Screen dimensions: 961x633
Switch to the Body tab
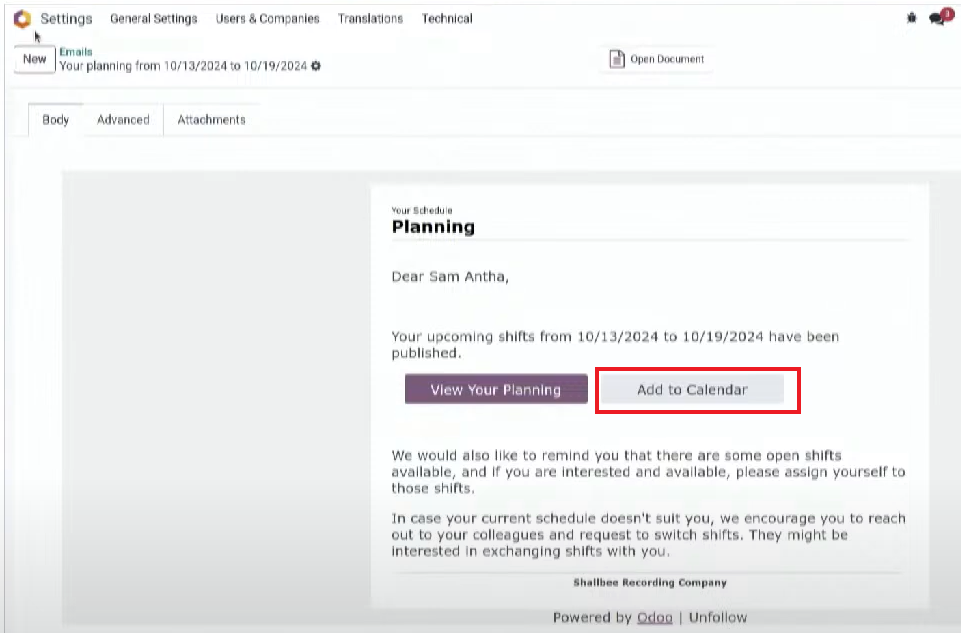(55, 119)
